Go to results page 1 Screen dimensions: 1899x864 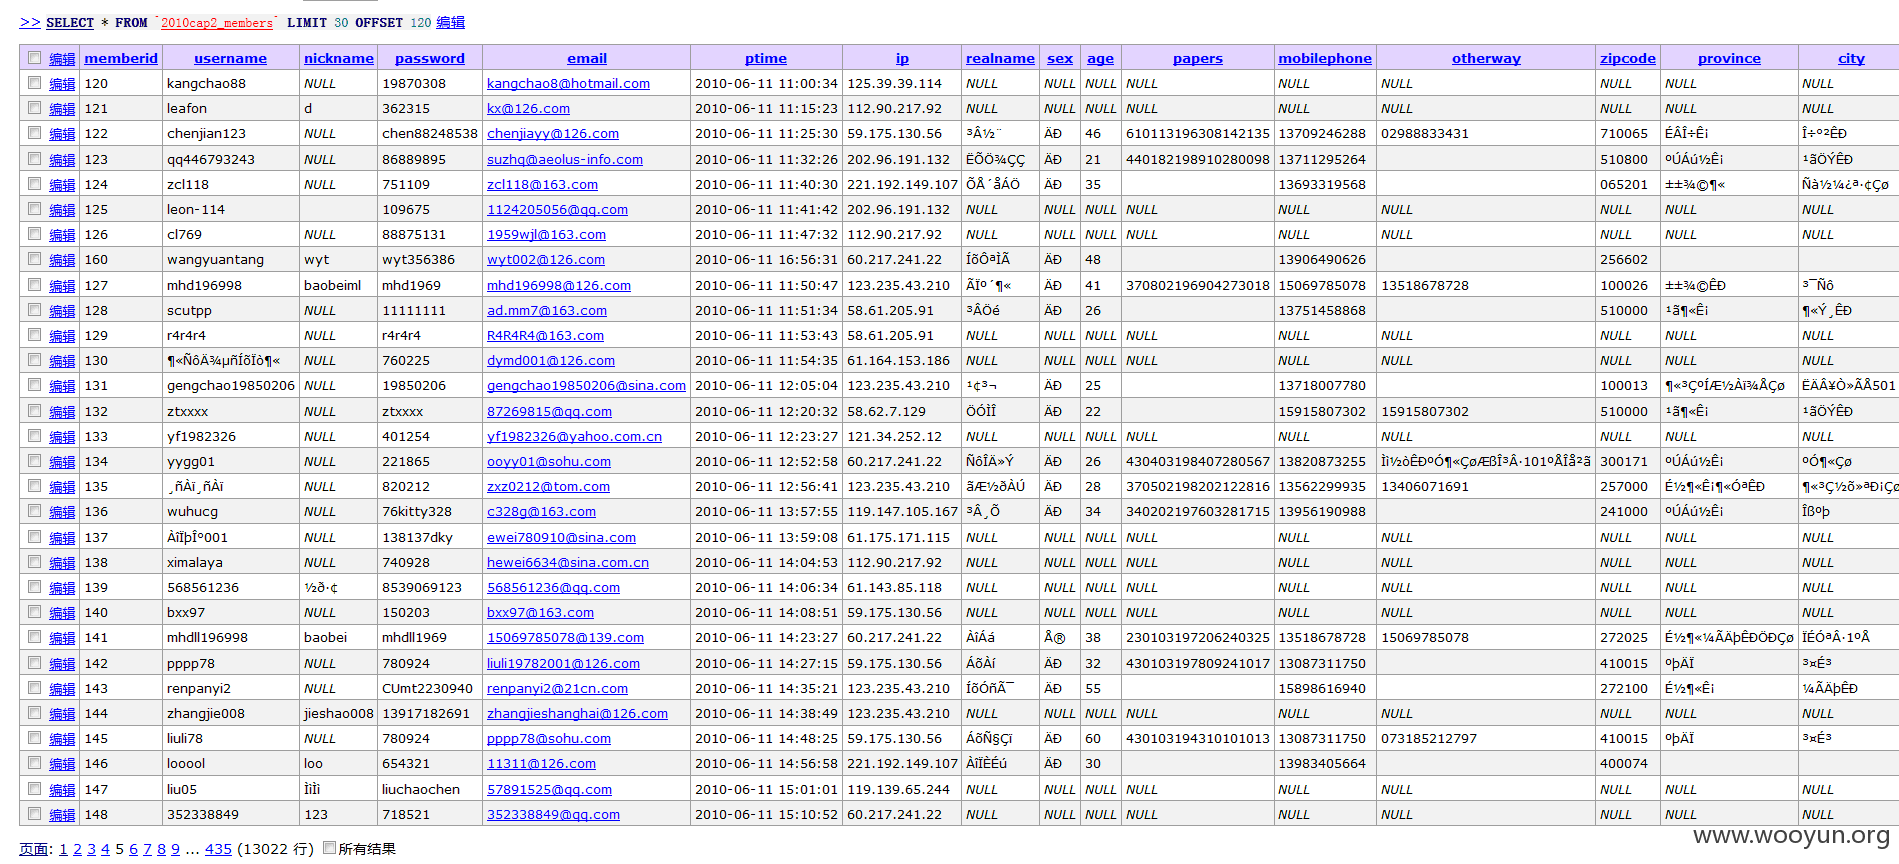(63, 849)
